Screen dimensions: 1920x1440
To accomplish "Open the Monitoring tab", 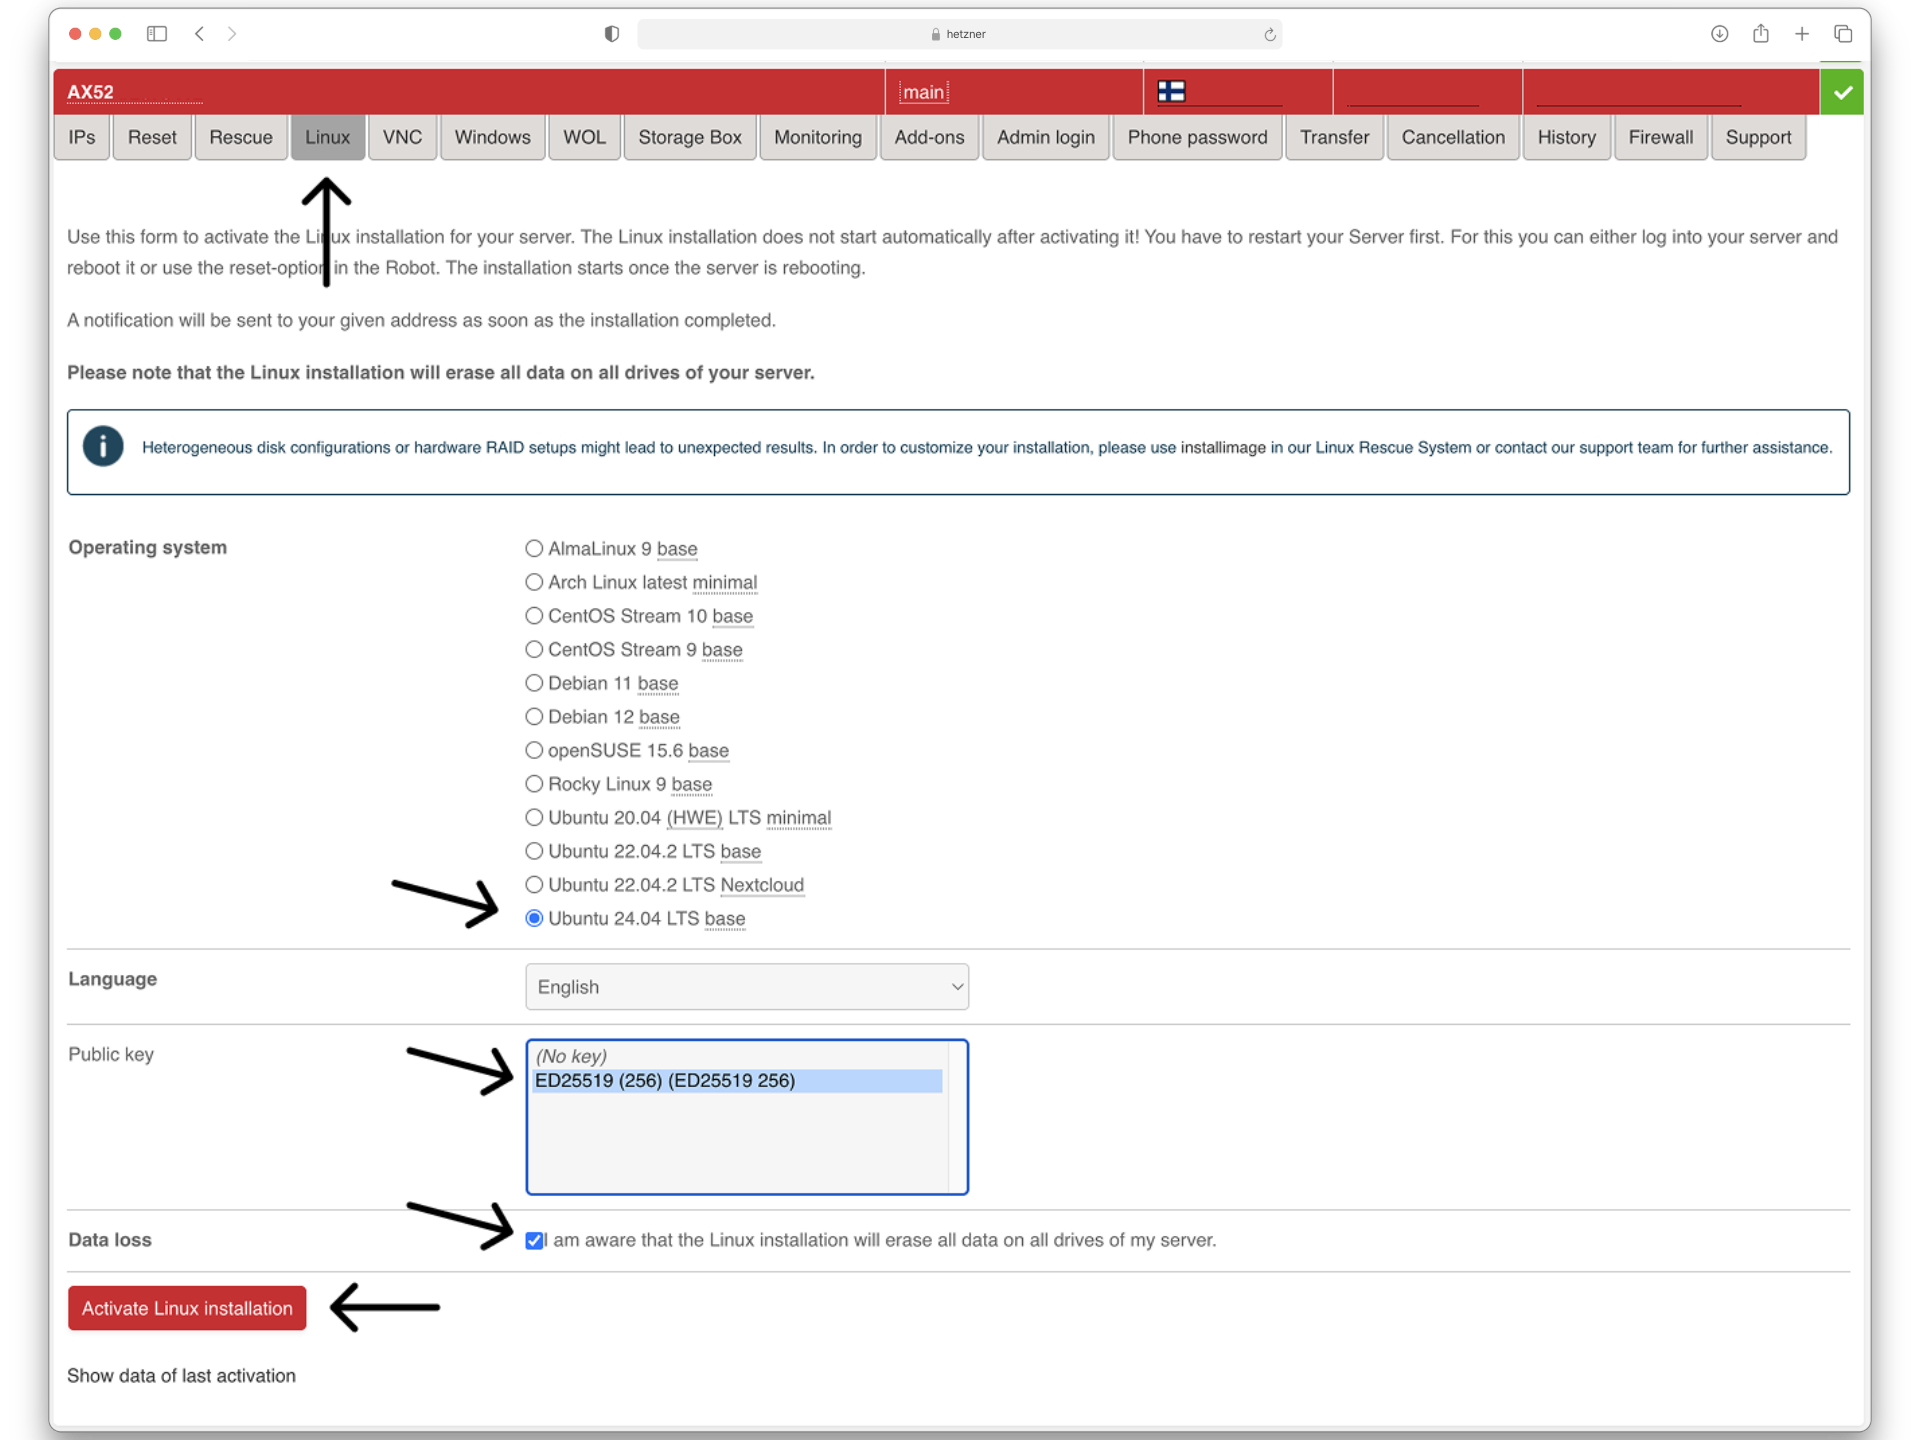I will point(818,137).
